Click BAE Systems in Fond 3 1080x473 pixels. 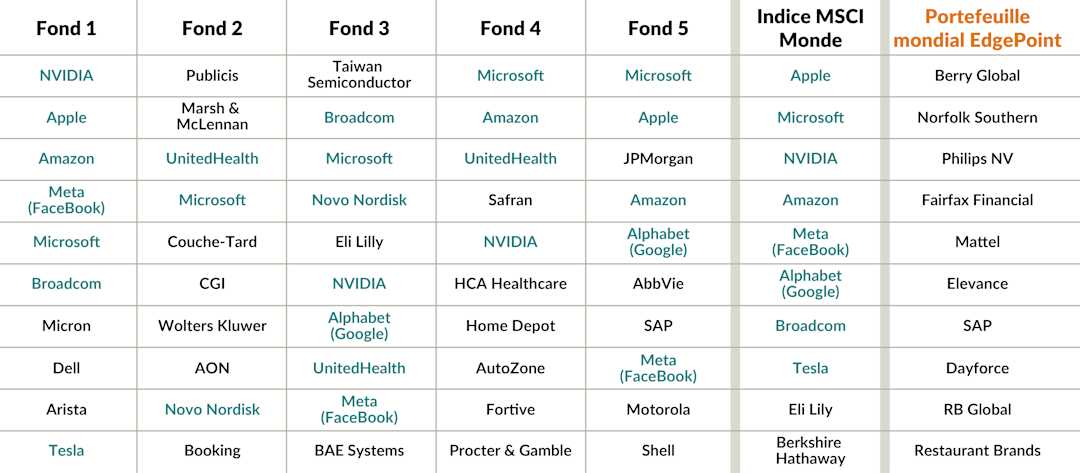pos(359,451)
